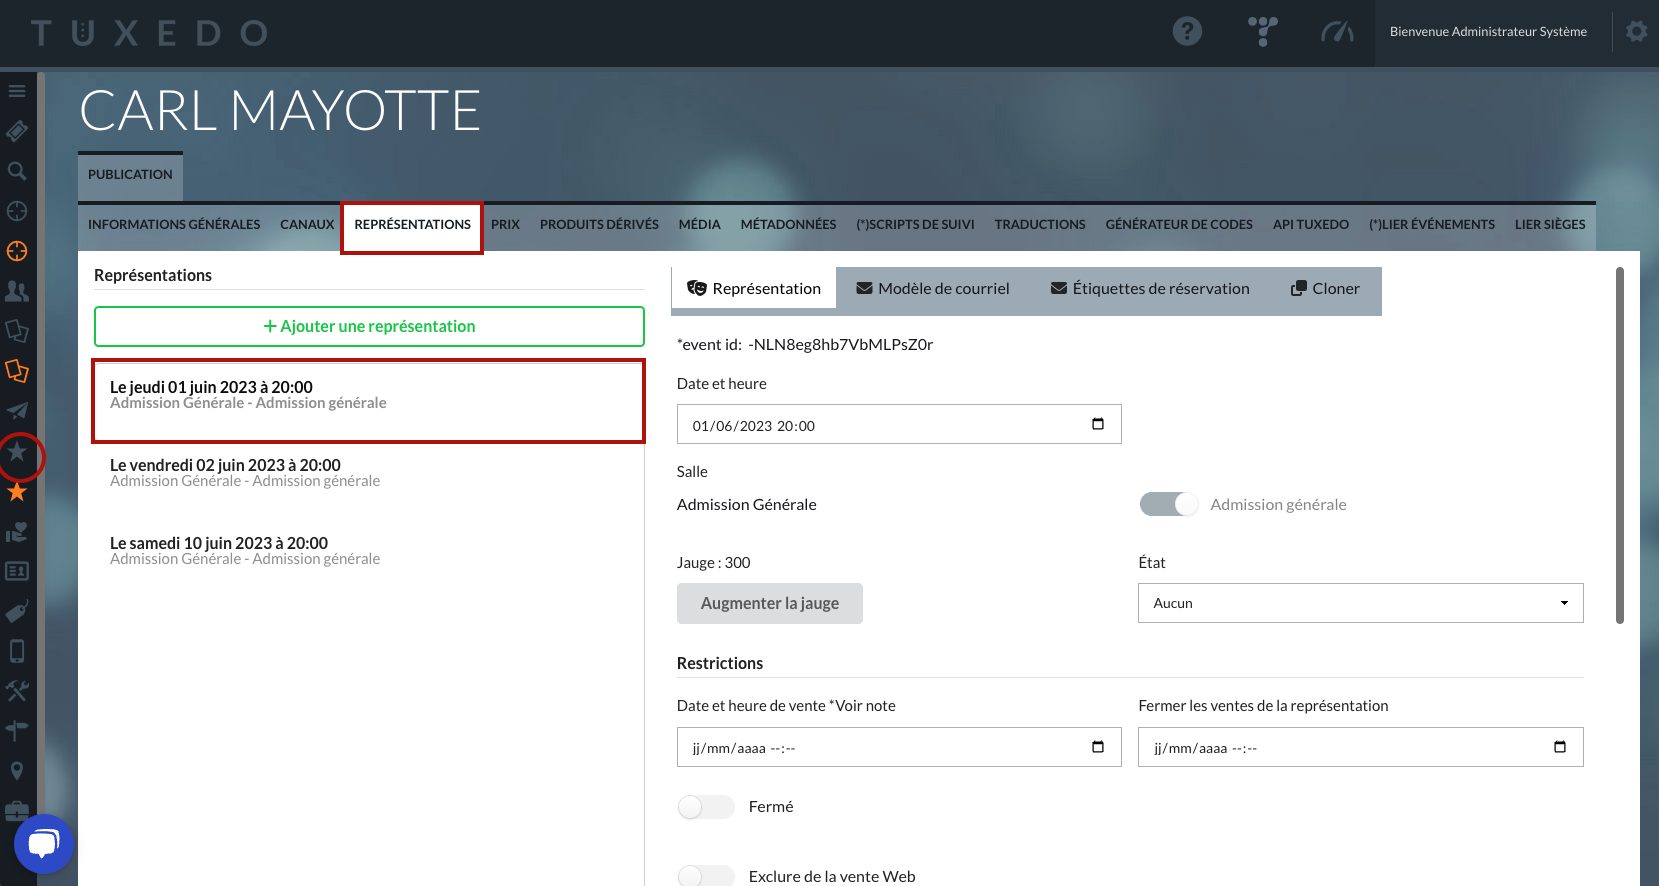This screenshot has height=886, width=1659.
Task: Open the Produits Dérivés tab
Action: click(599, 225)
